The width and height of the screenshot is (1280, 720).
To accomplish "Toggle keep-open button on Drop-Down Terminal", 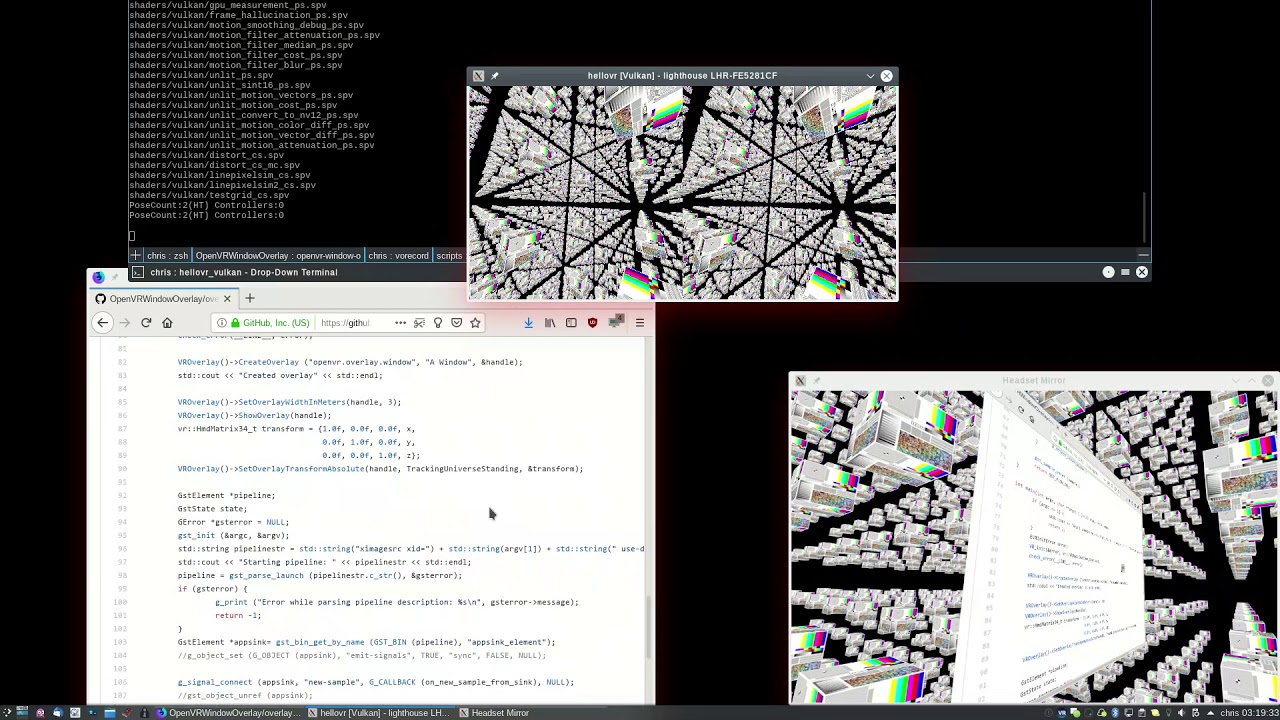I will click(x=1108, y=272).
